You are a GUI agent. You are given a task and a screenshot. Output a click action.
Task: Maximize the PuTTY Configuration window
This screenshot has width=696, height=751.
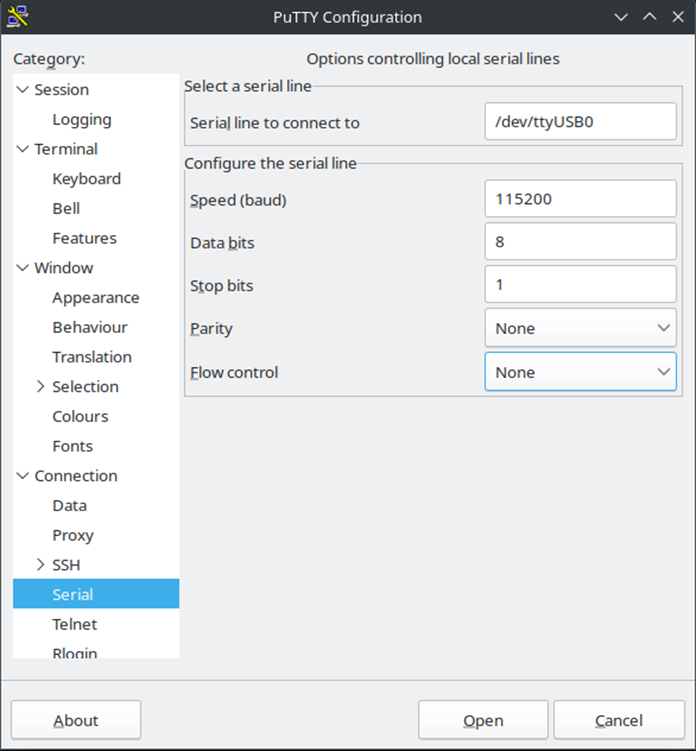pos(650,17)
